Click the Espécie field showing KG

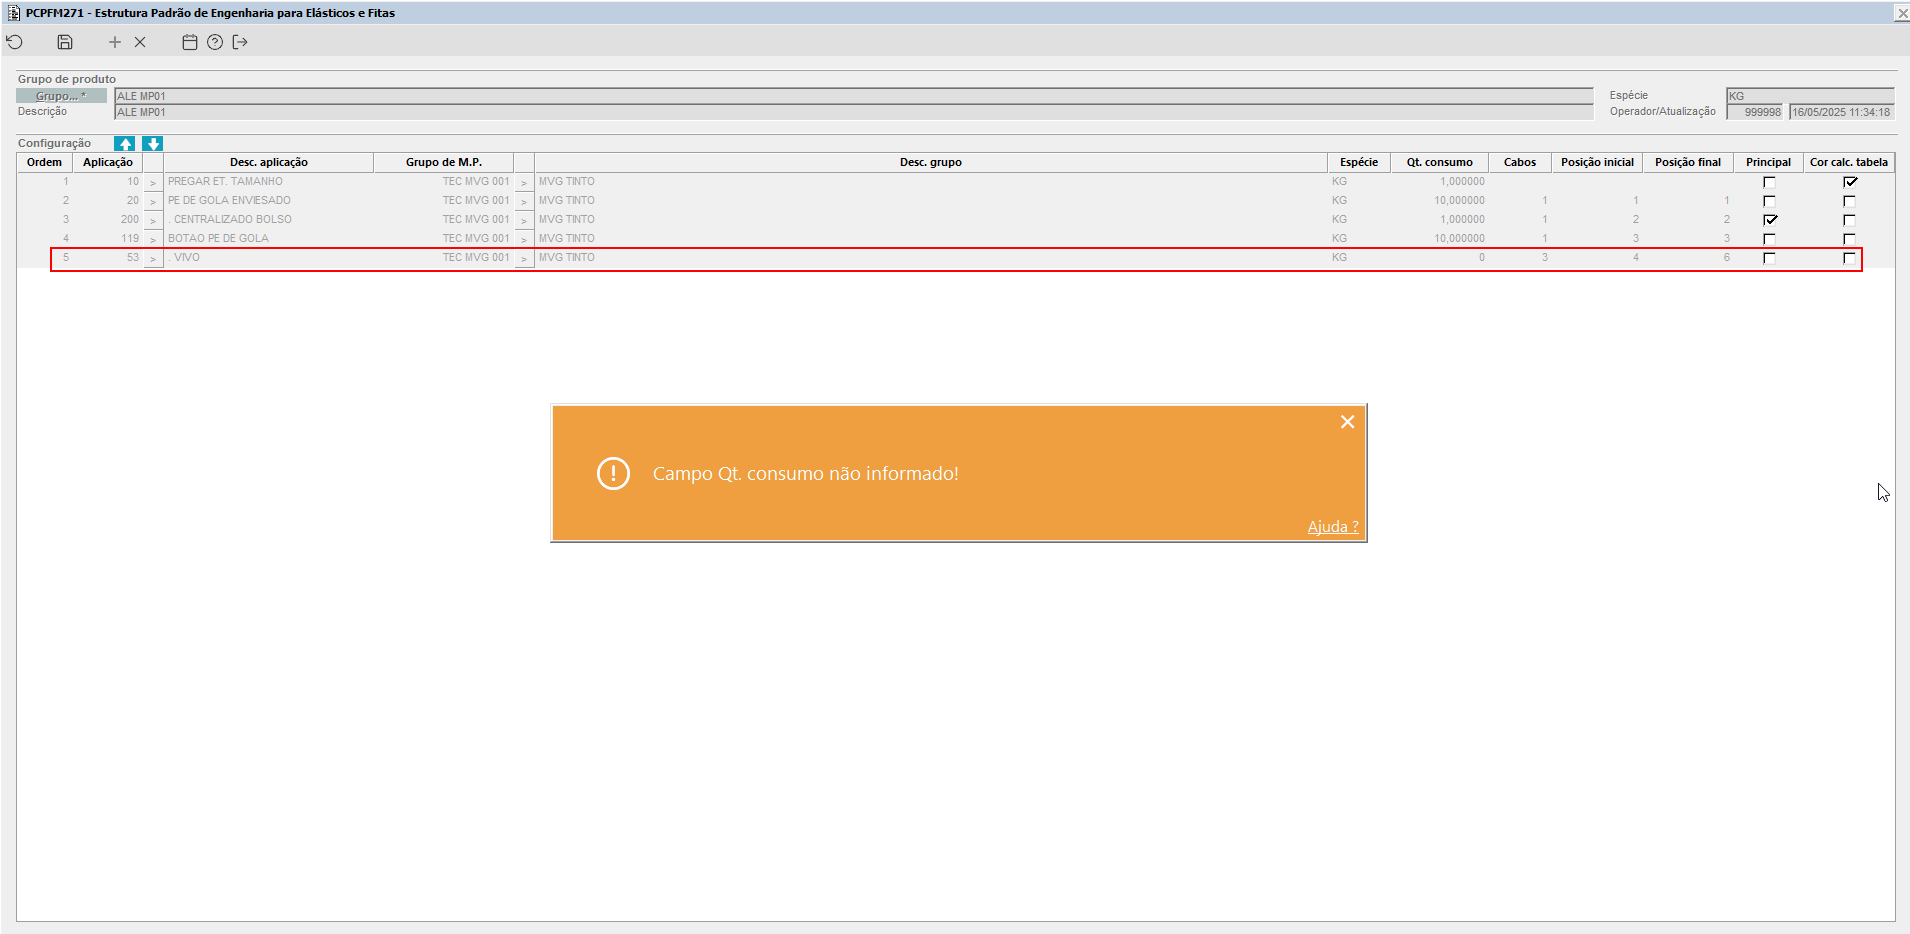(x=1810, y=96)
